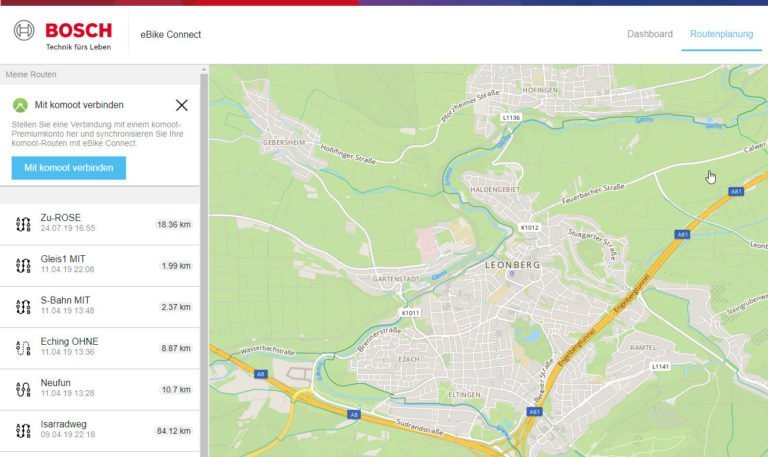Click the route list vertical scrollbar
Screen dimensions: 768x457
[204, 265]
